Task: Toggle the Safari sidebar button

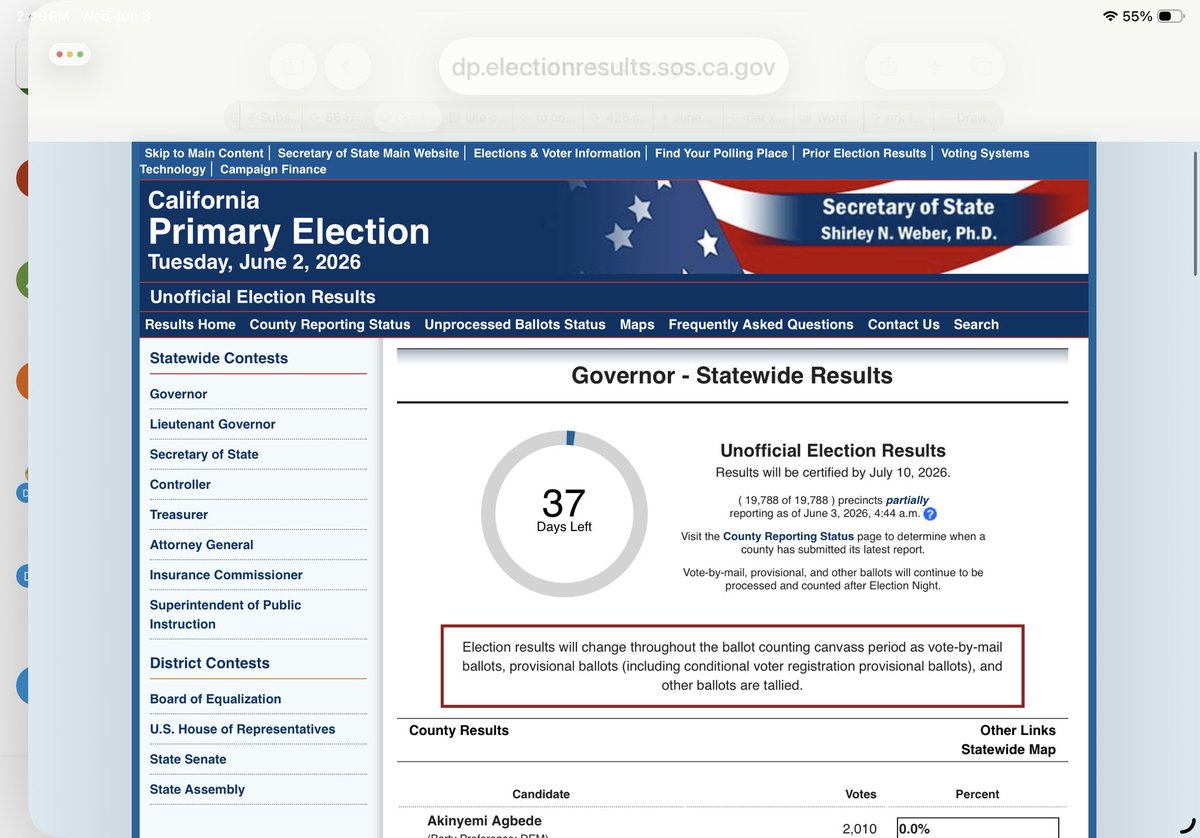Action: [293, 66]
